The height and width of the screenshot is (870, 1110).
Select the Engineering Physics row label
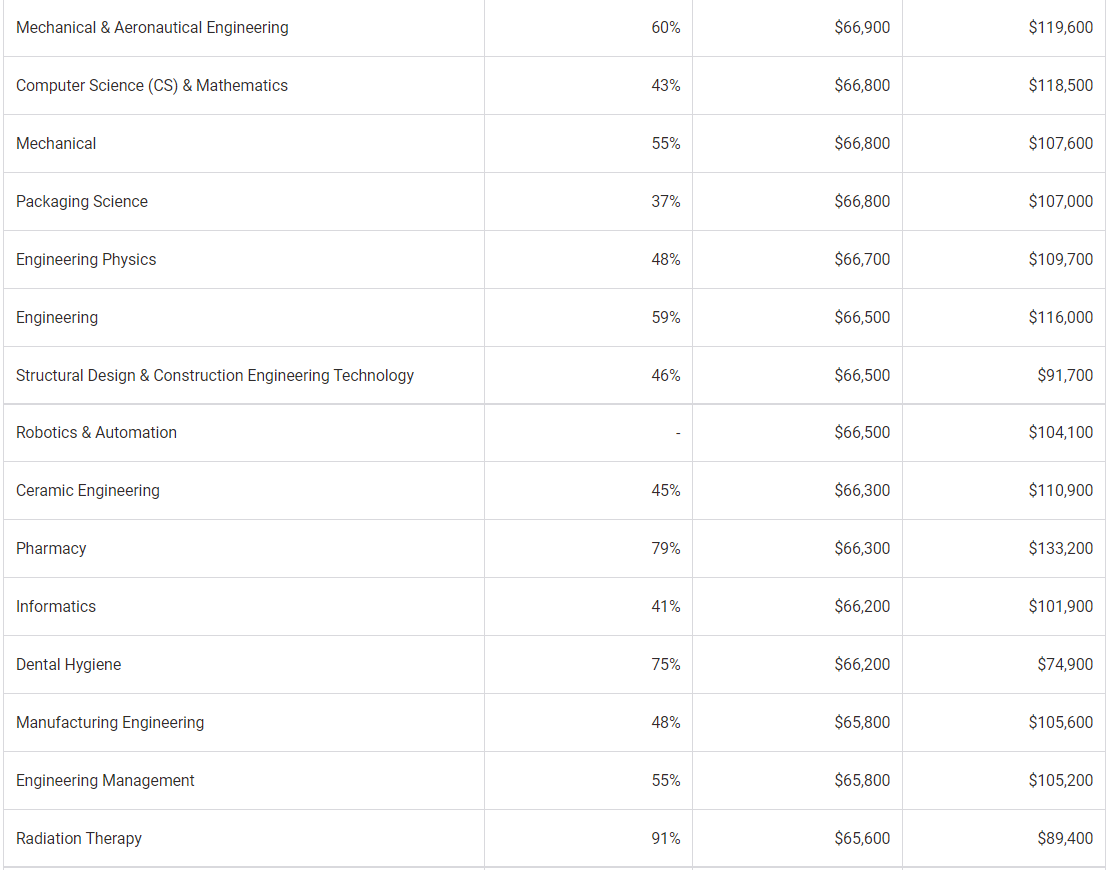(86, 260)
